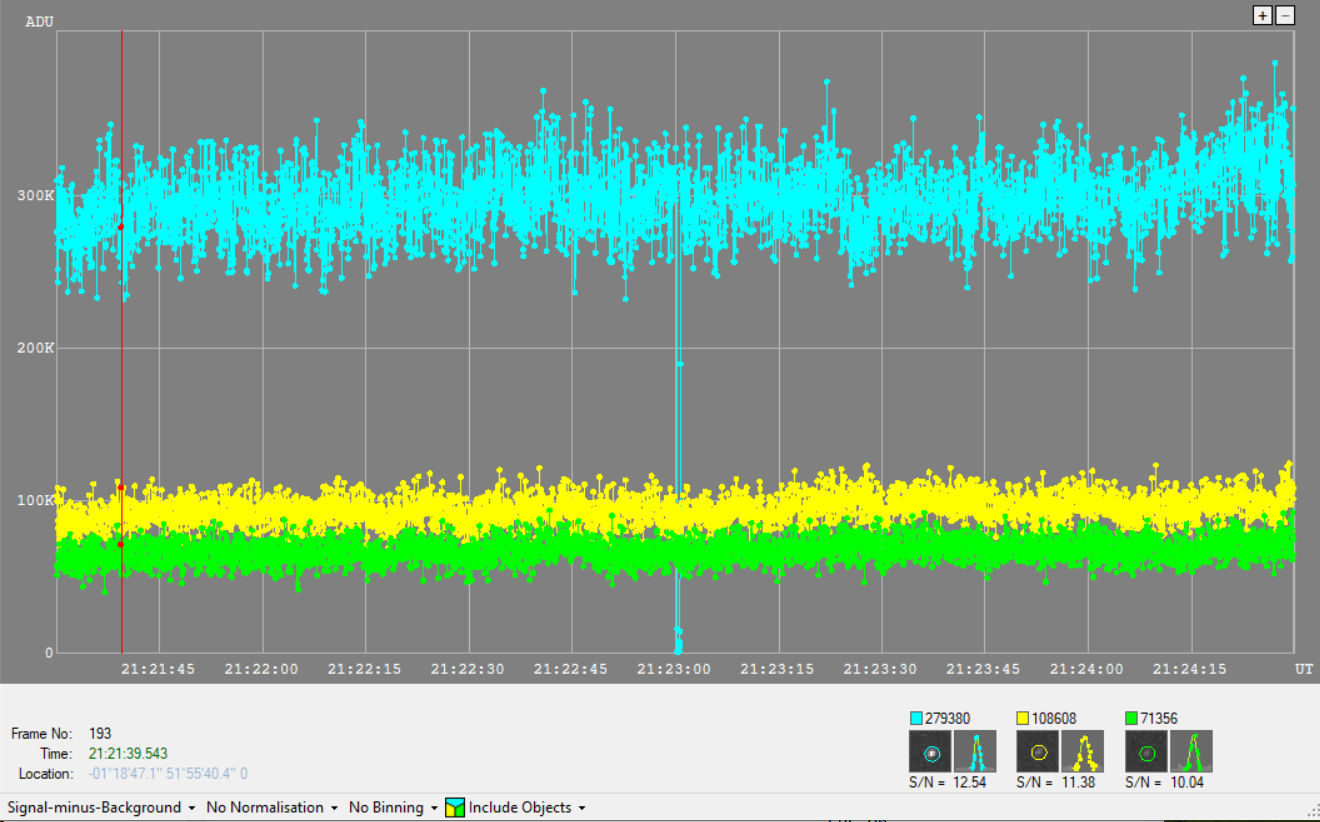Click the cyan color swatch beside 279380
Viewport: 1320px width, 822px height.
pyautogui.click(x=916, y=718)
